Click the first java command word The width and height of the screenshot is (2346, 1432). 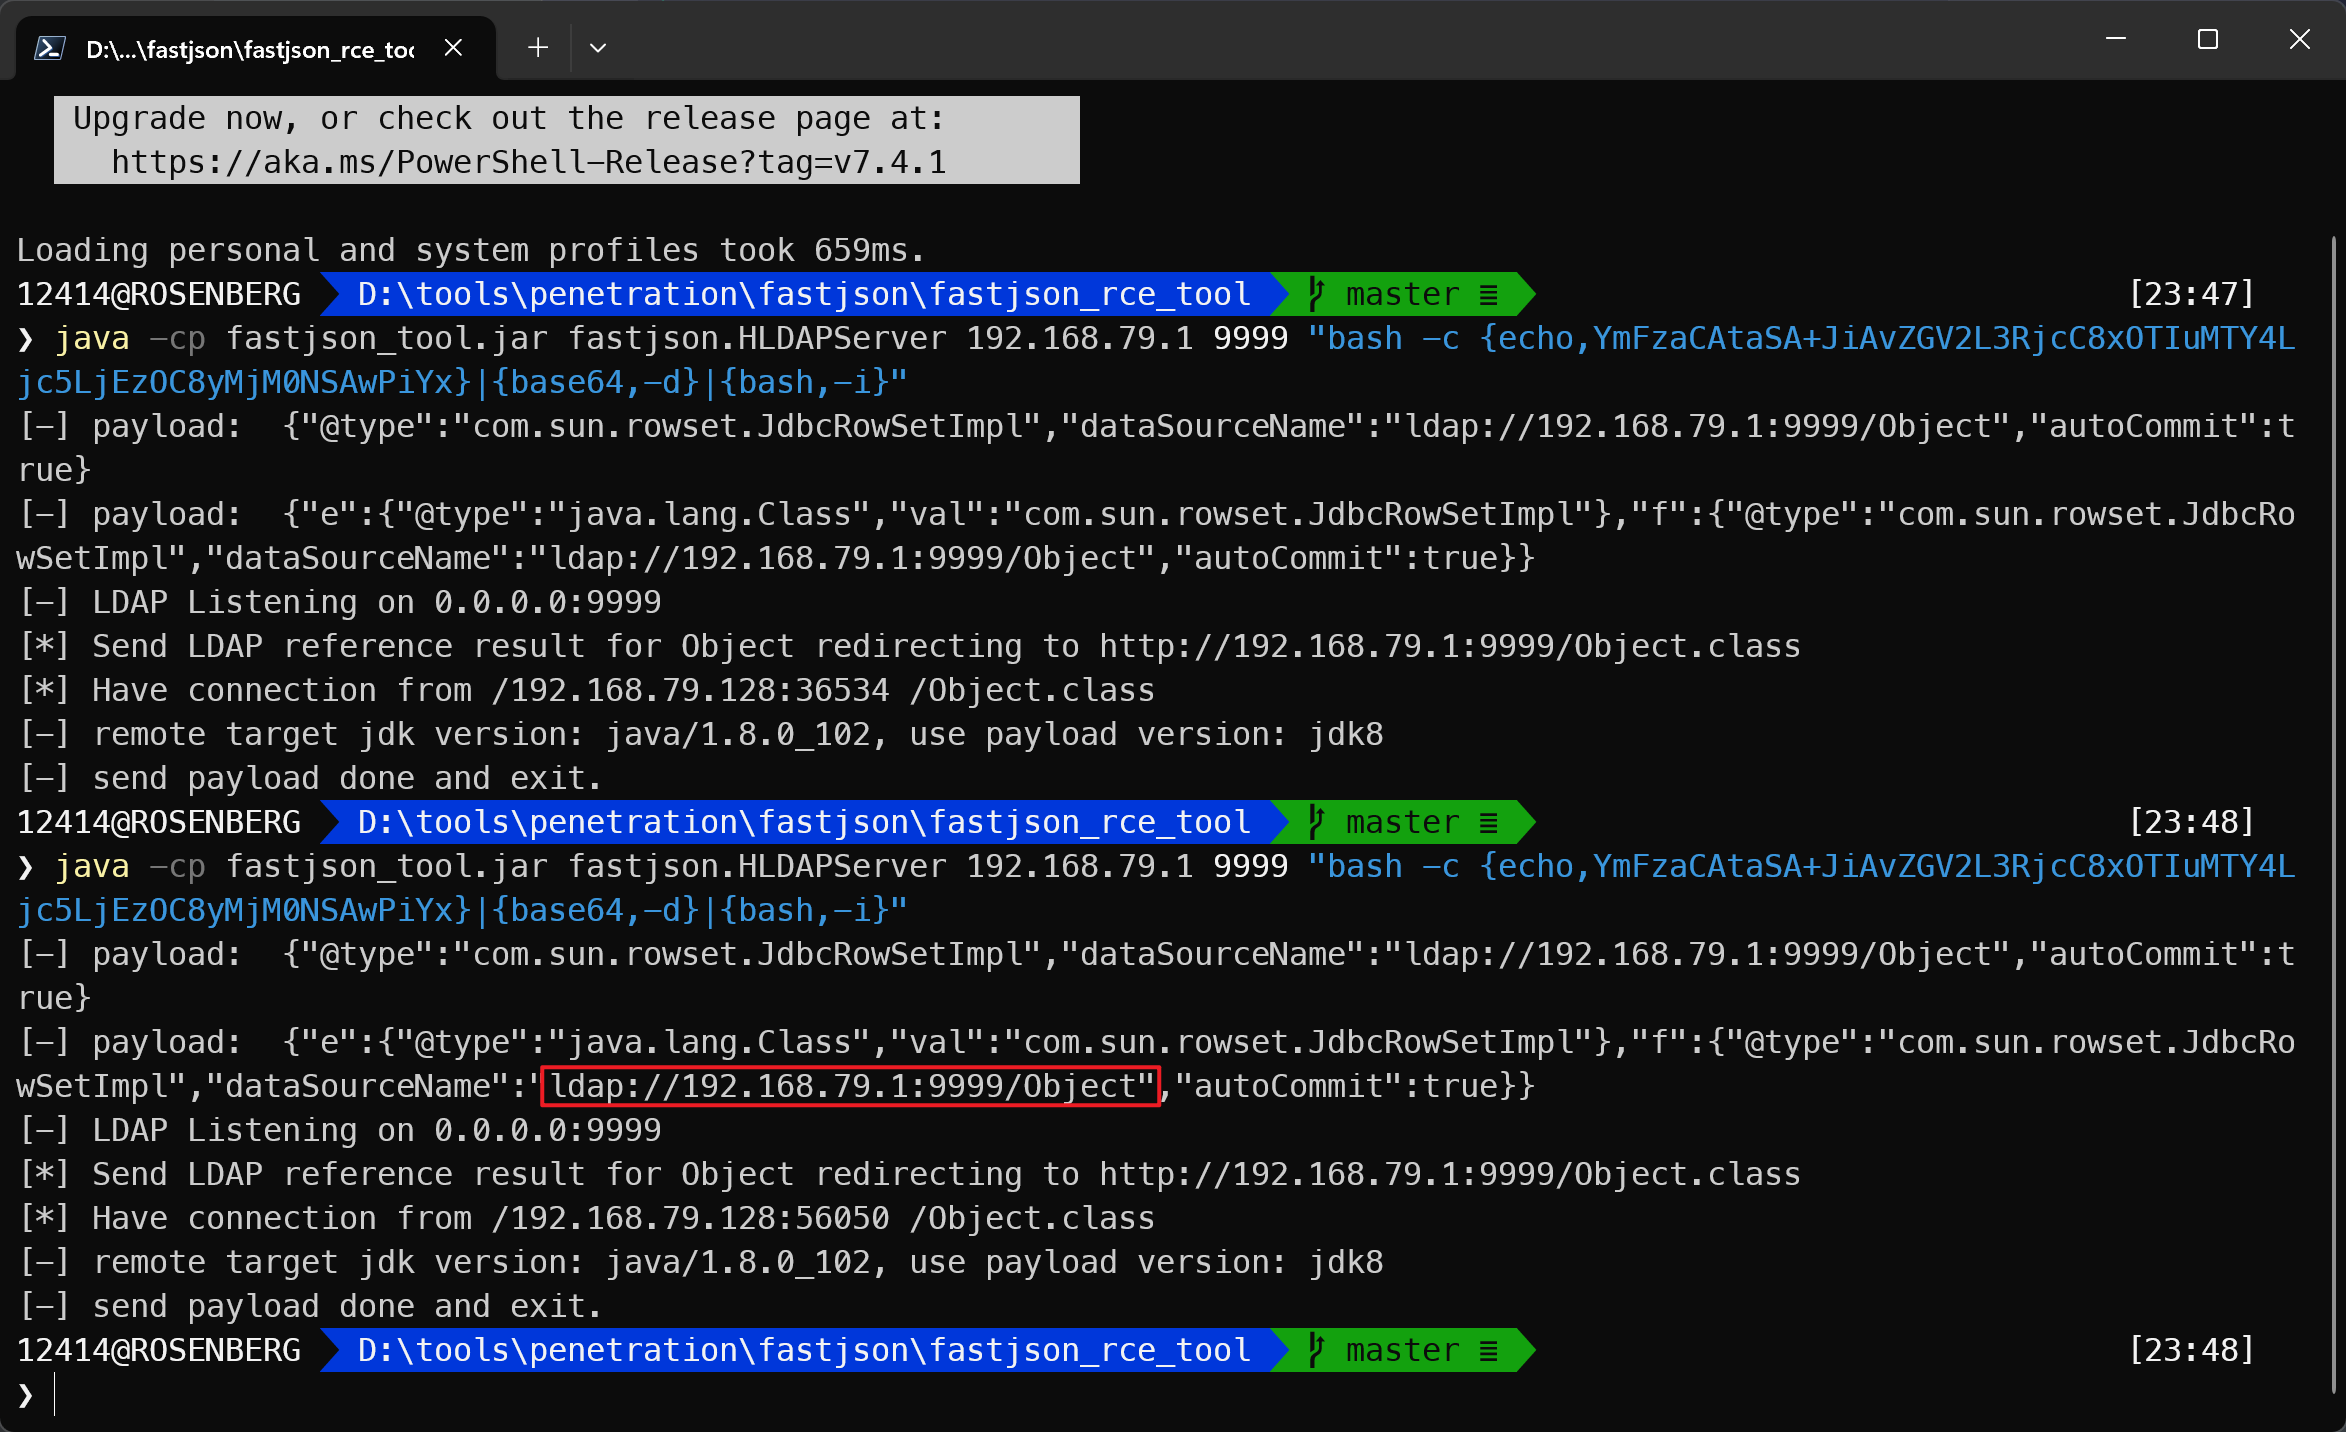(92, 338)
